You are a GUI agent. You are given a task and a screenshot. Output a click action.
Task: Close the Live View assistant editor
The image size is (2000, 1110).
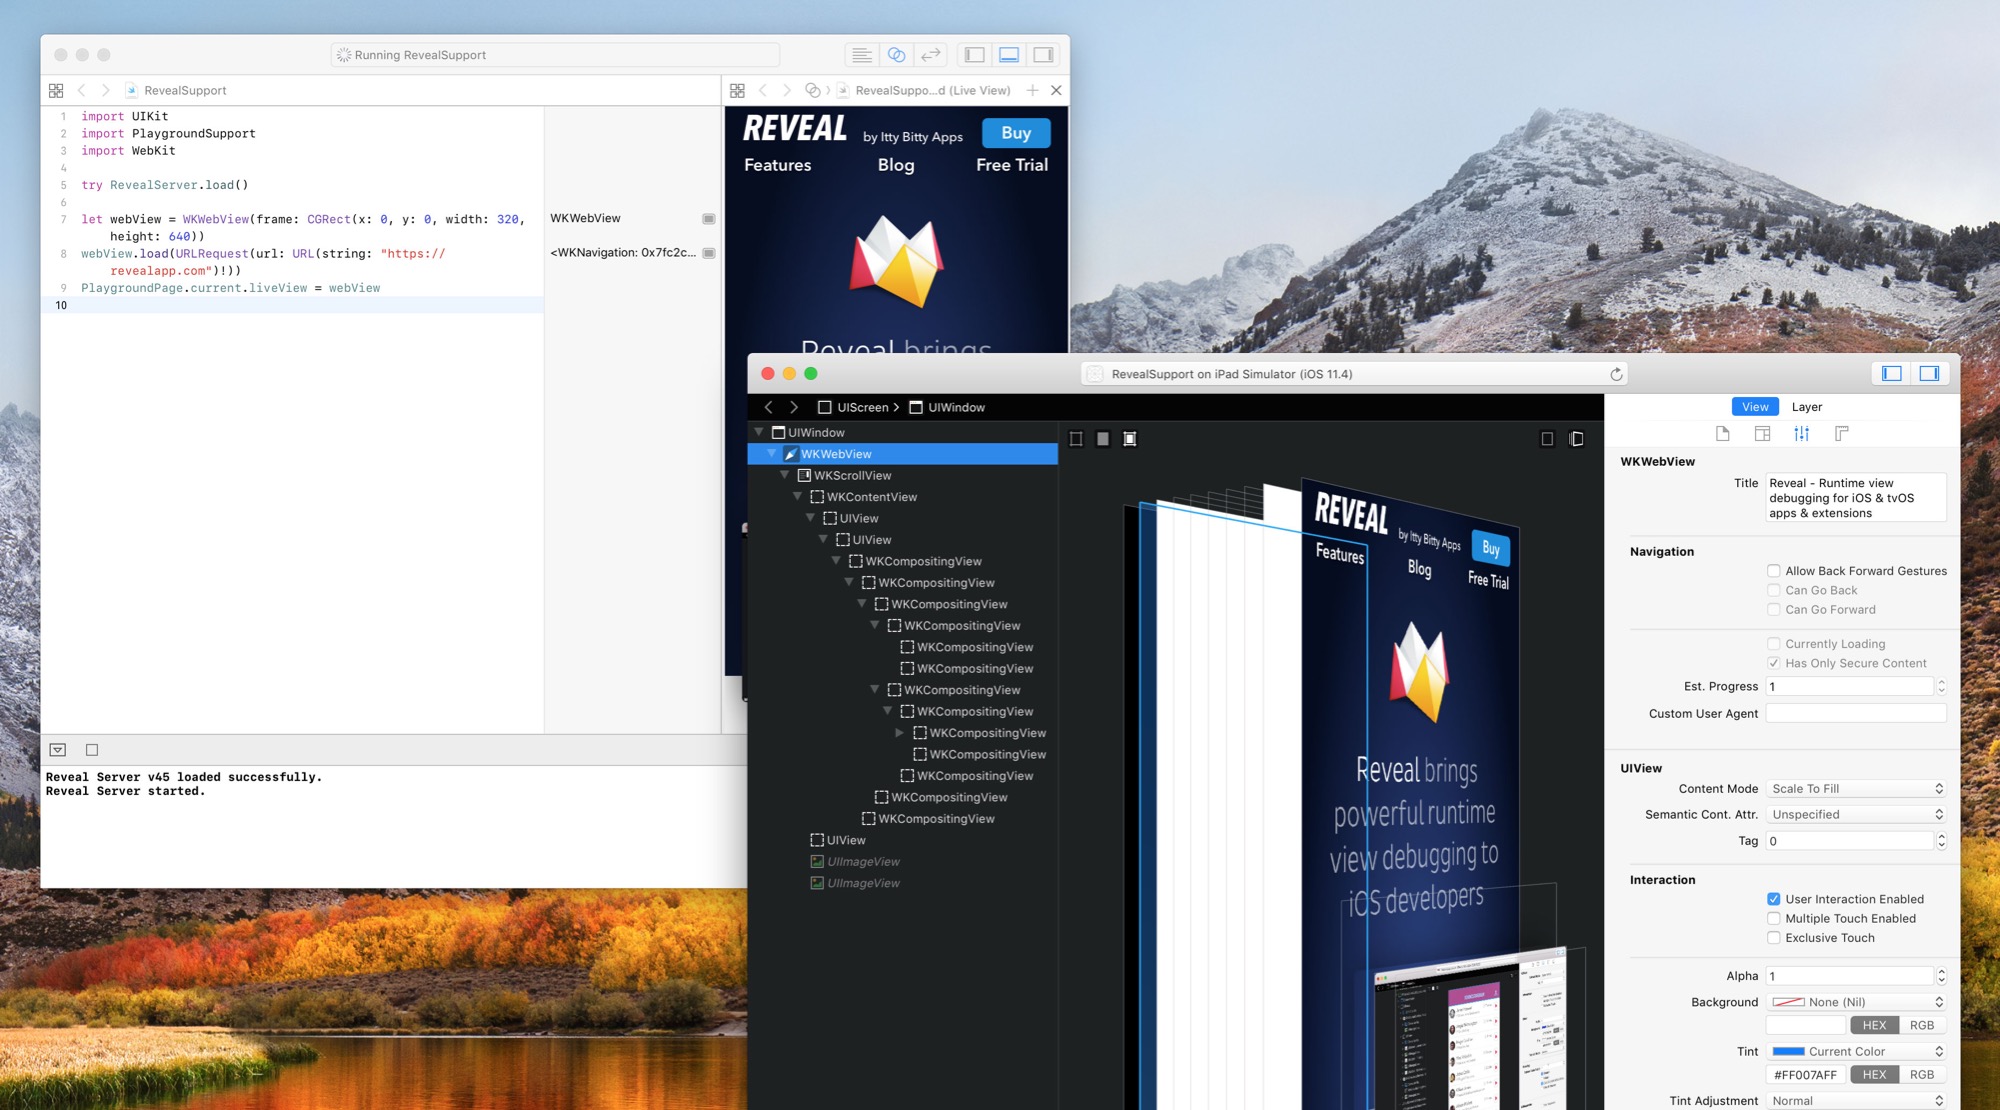(x=1056, y=91)
